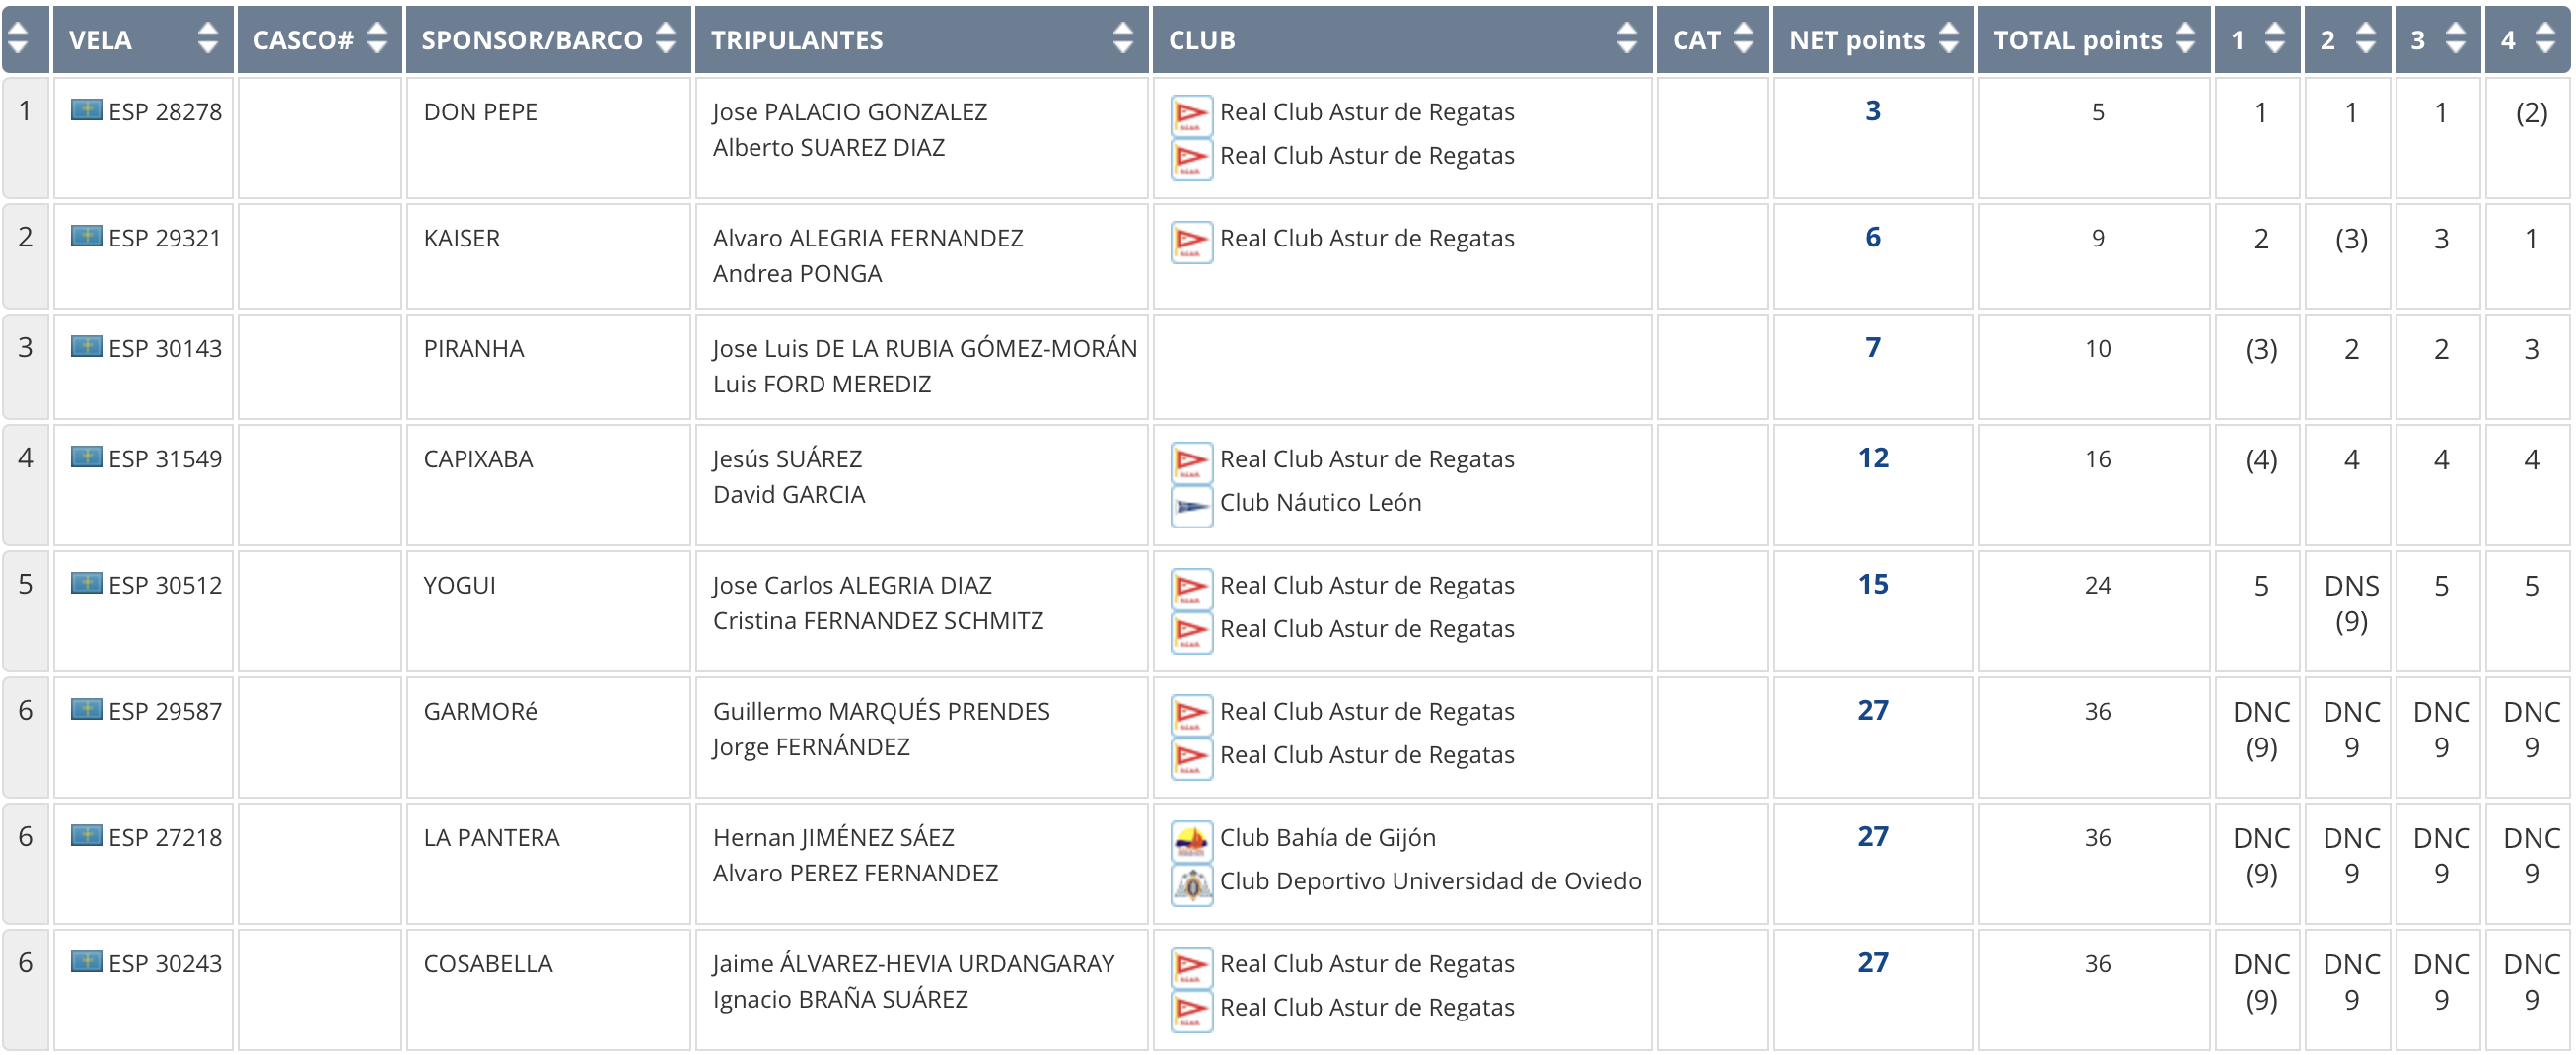Sort by the CLUB column arrows
The image size is (2576, 1055).
pos(1626,39)
